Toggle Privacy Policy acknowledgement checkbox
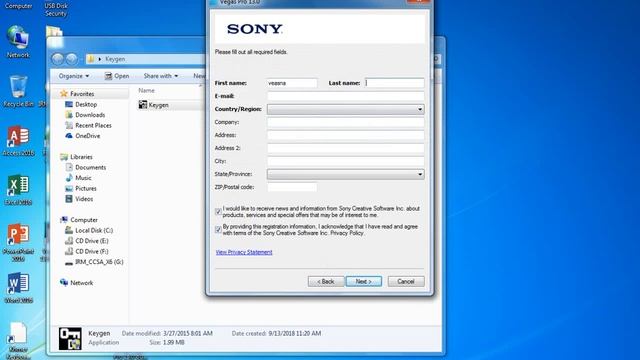 218,229
